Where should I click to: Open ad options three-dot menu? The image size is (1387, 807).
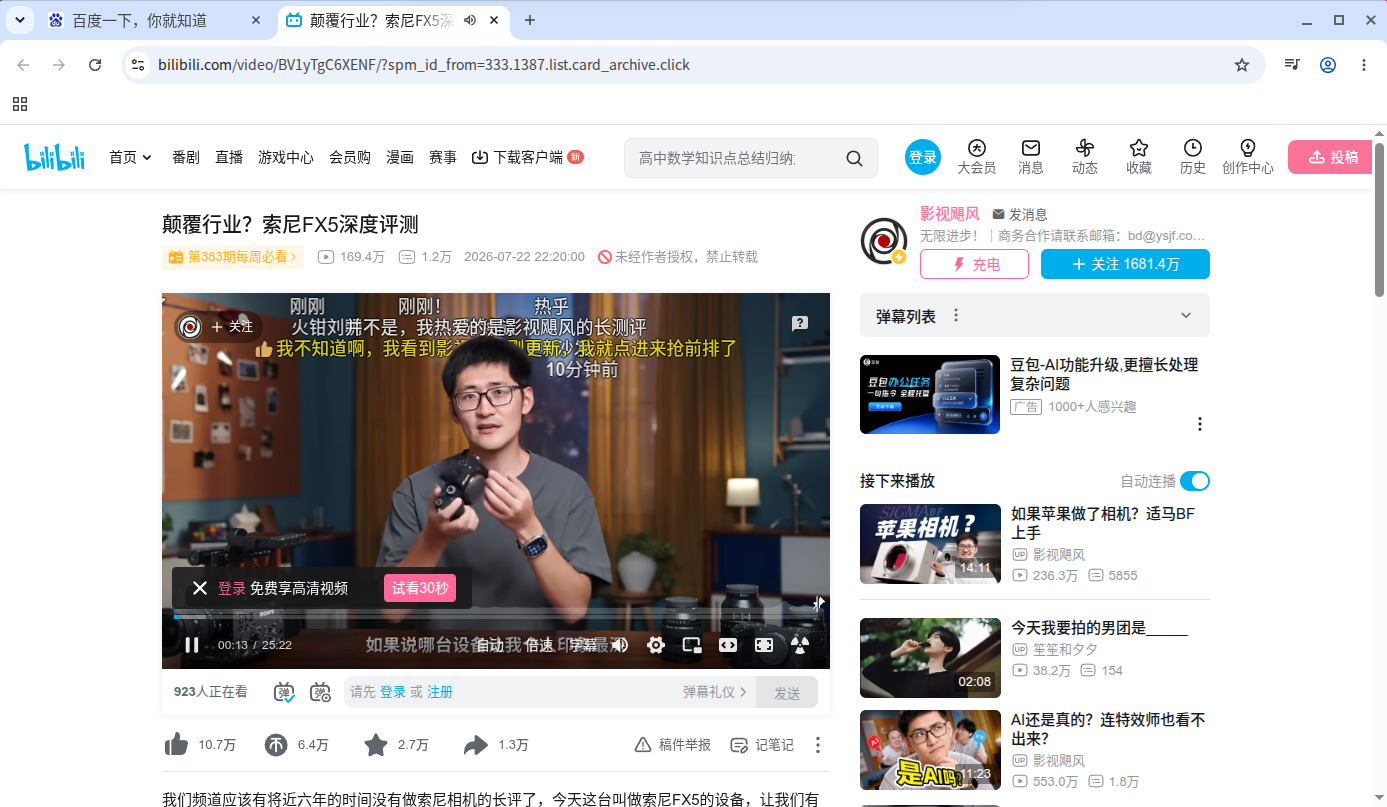[x=1200, y=424]
